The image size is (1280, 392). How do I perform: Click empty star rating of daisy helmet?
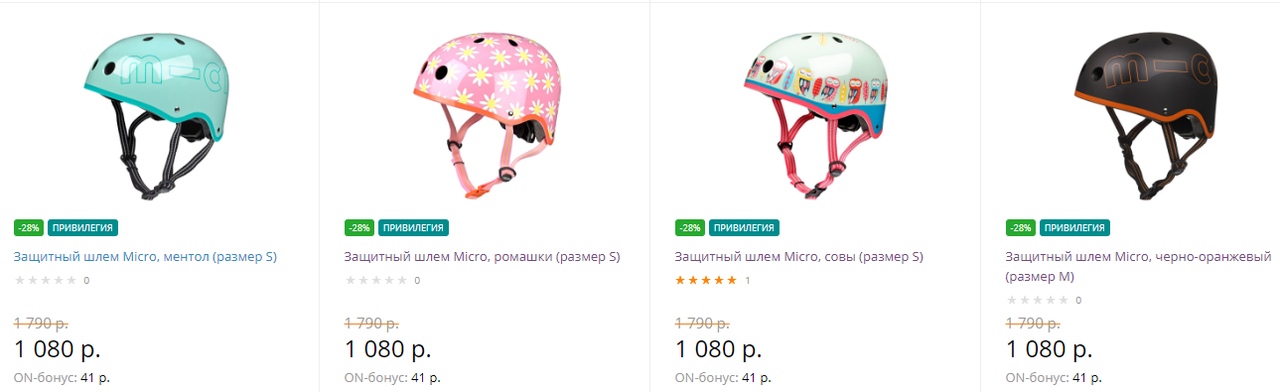click(375, 281)
